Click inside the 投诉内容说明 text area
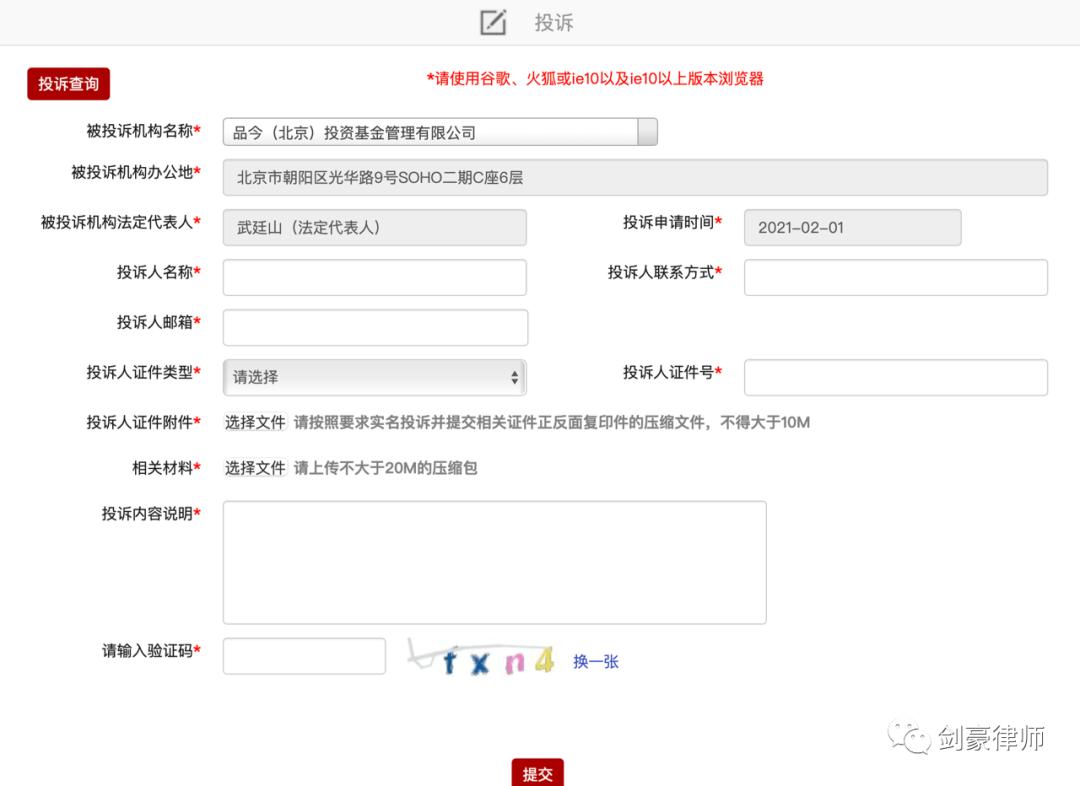The height and width of the screenshot is (786, 1080). pos(494,560)
